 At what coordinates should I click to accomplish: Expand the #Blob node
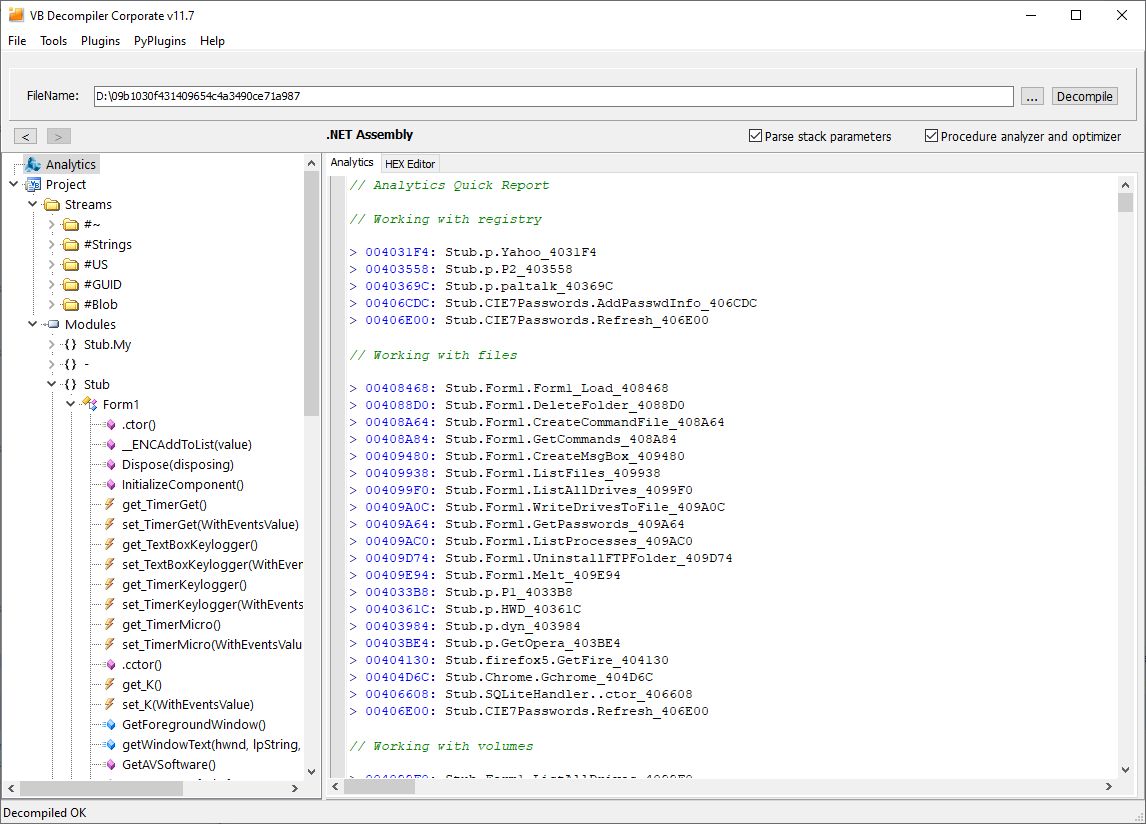point(52,304)
